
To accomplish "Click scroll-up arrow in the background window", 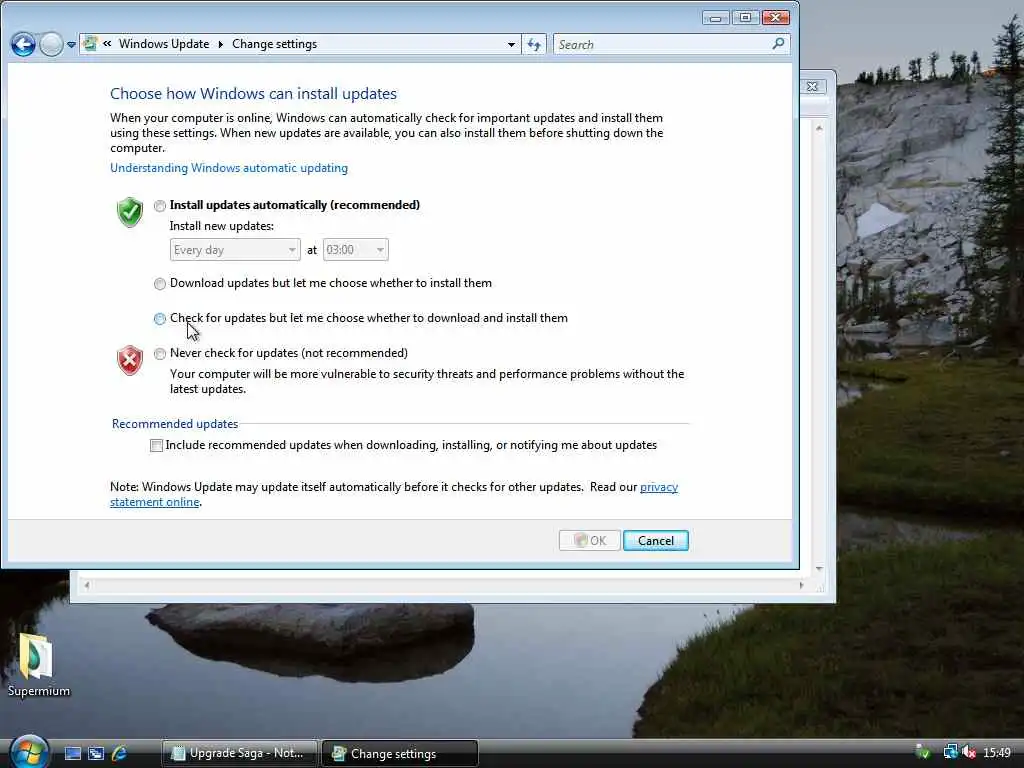I will point(819,129).
